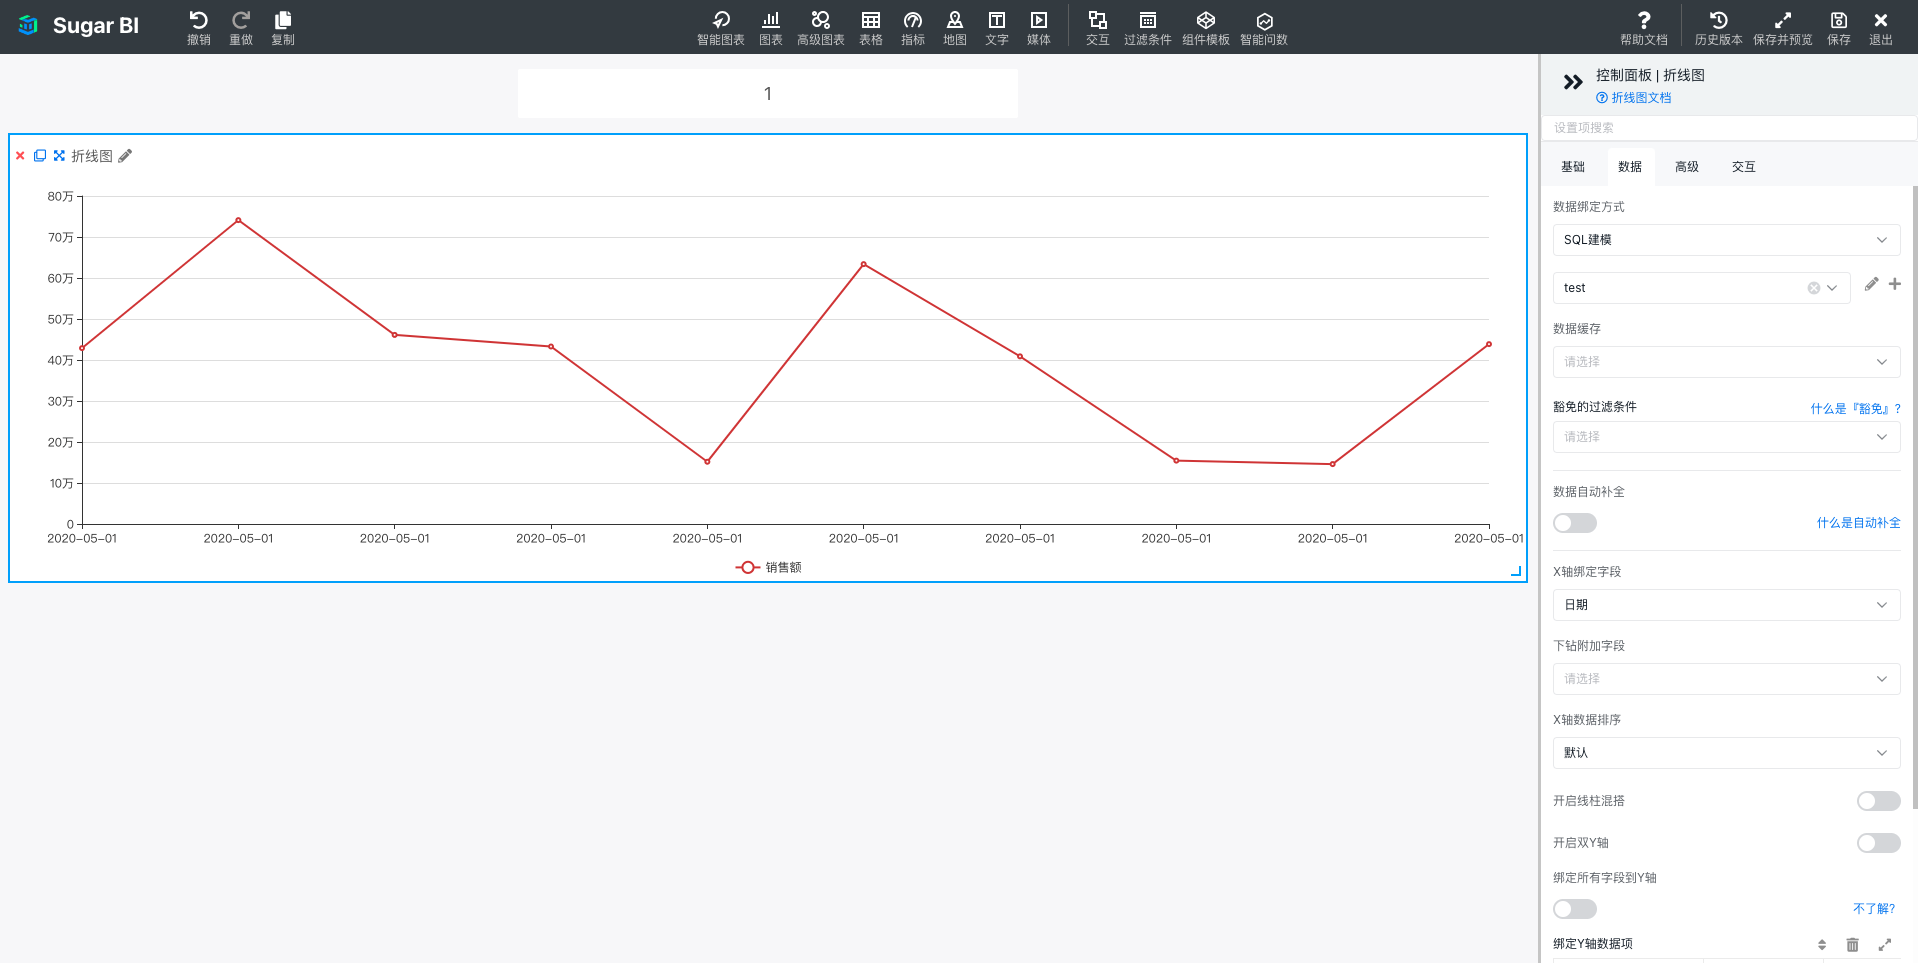
Task: Click the Redo (重做) icon
Action: 241,20
